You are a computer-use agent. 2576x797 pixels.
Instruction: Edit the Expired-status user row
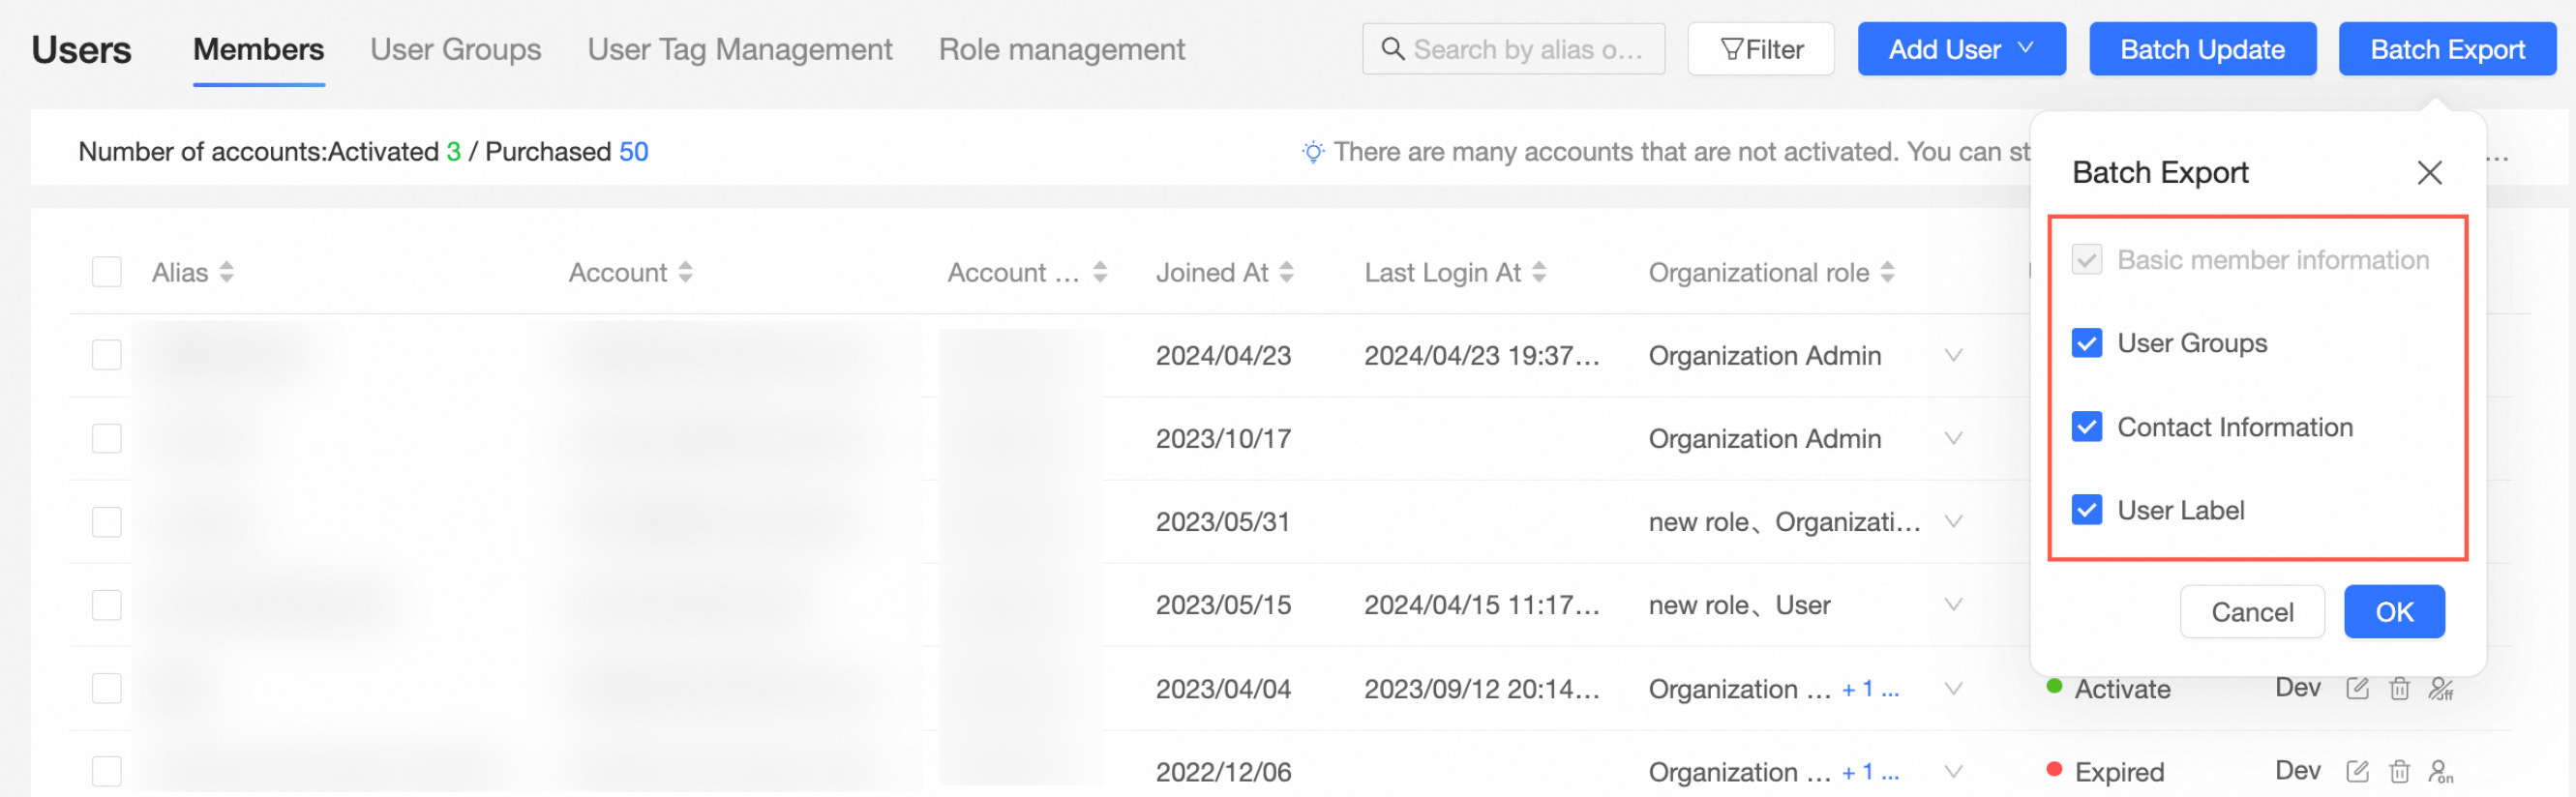point(2357,771)
